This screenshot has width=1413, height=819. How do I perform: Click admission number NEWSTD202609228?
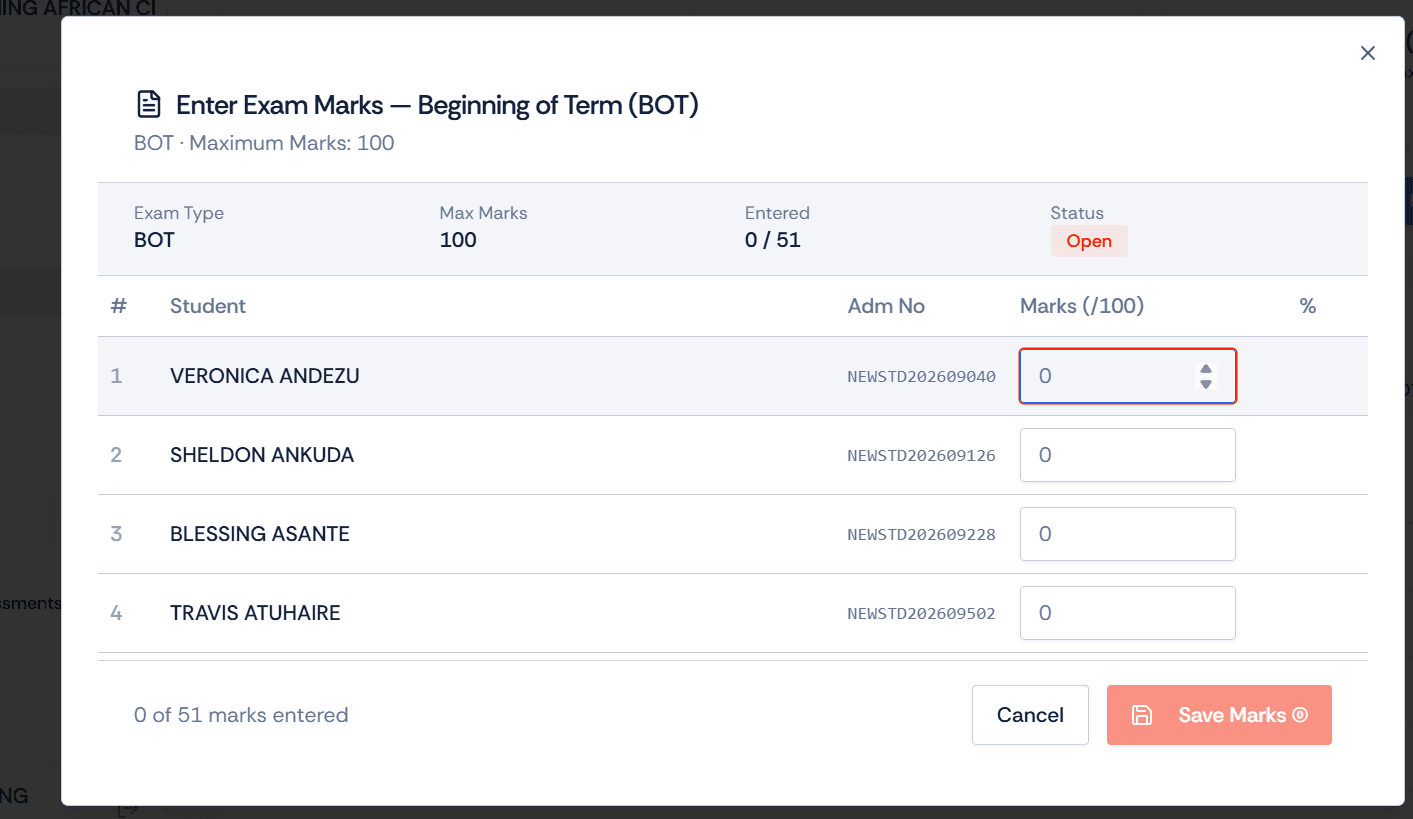(x=921, y=535)
